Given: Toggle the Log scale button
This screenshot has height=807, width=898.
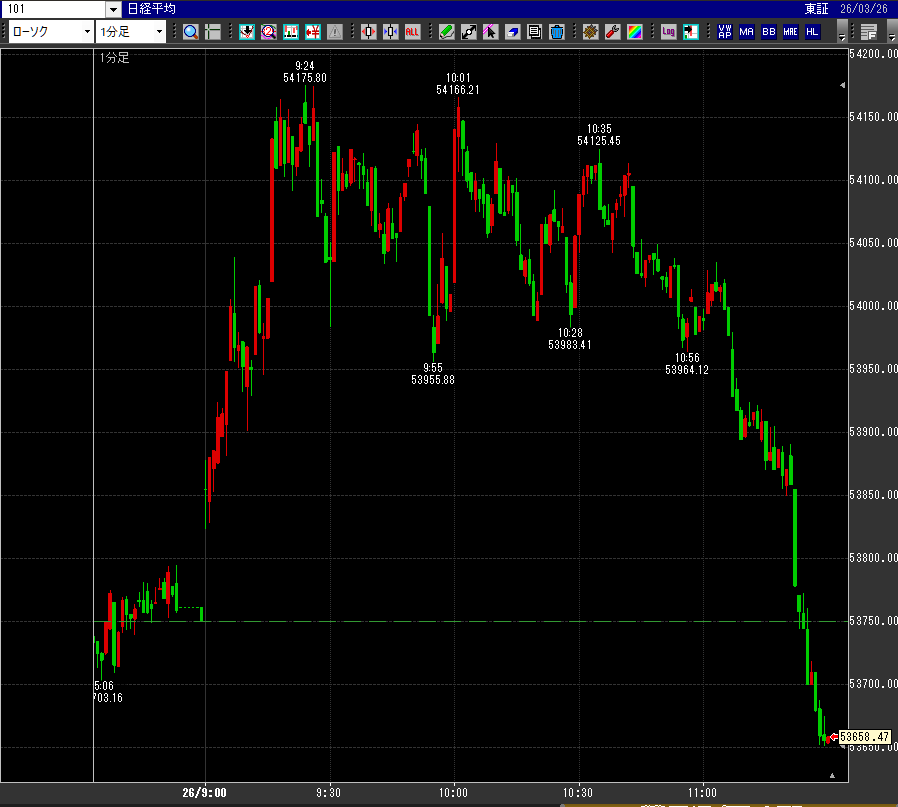Looking at the screenshot, I should (668, 32).
